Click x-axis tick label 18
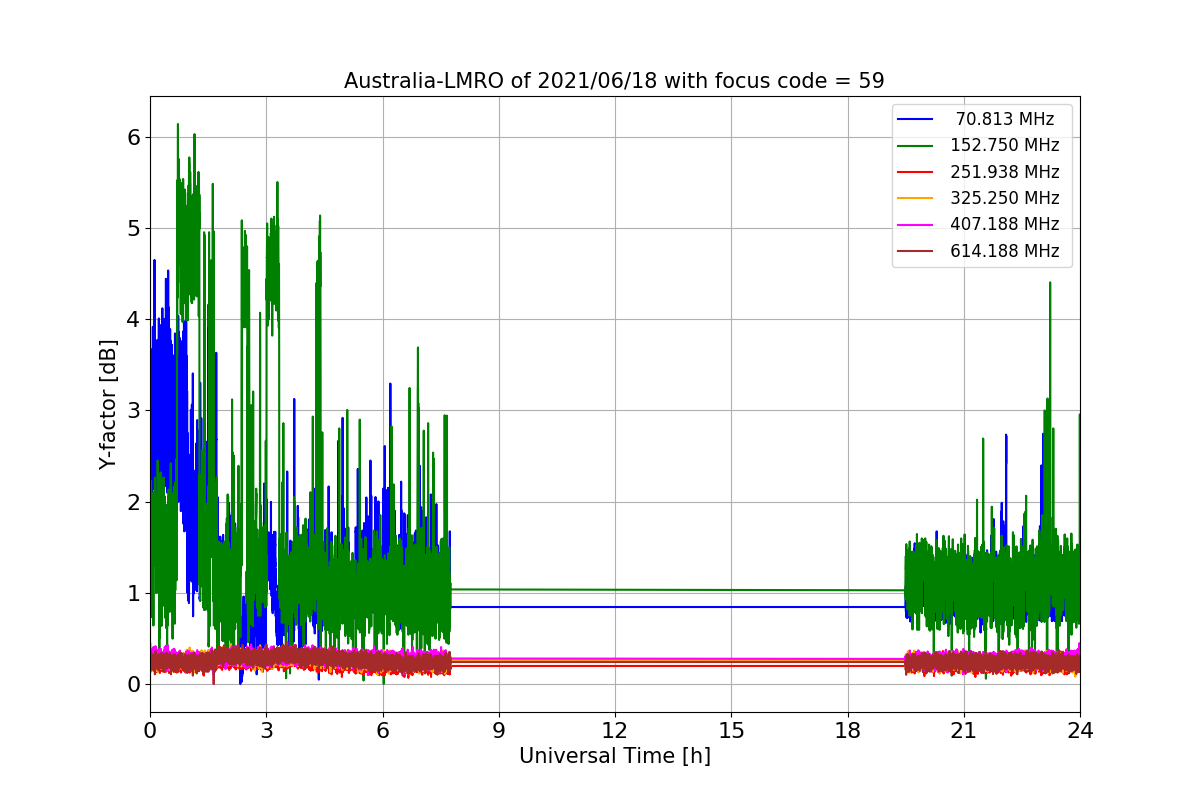The width and height of the screenshot is (1200, 800). click(x=847, y=731)
